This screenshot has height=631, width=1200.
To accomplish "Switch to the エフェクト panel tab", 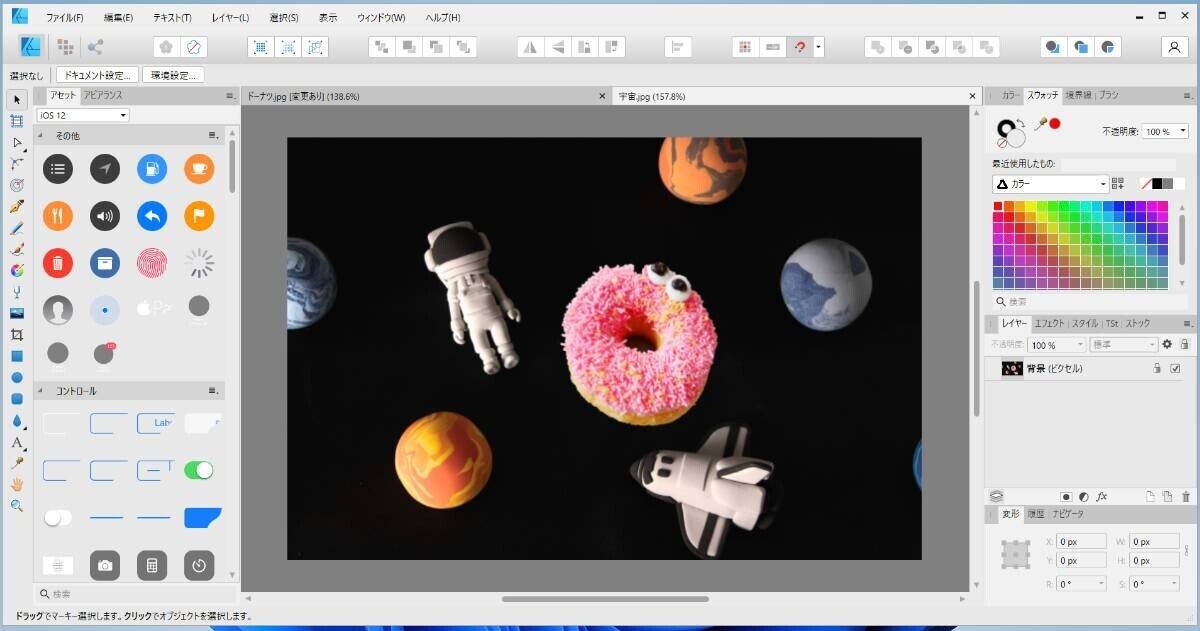I will 1049,324.
